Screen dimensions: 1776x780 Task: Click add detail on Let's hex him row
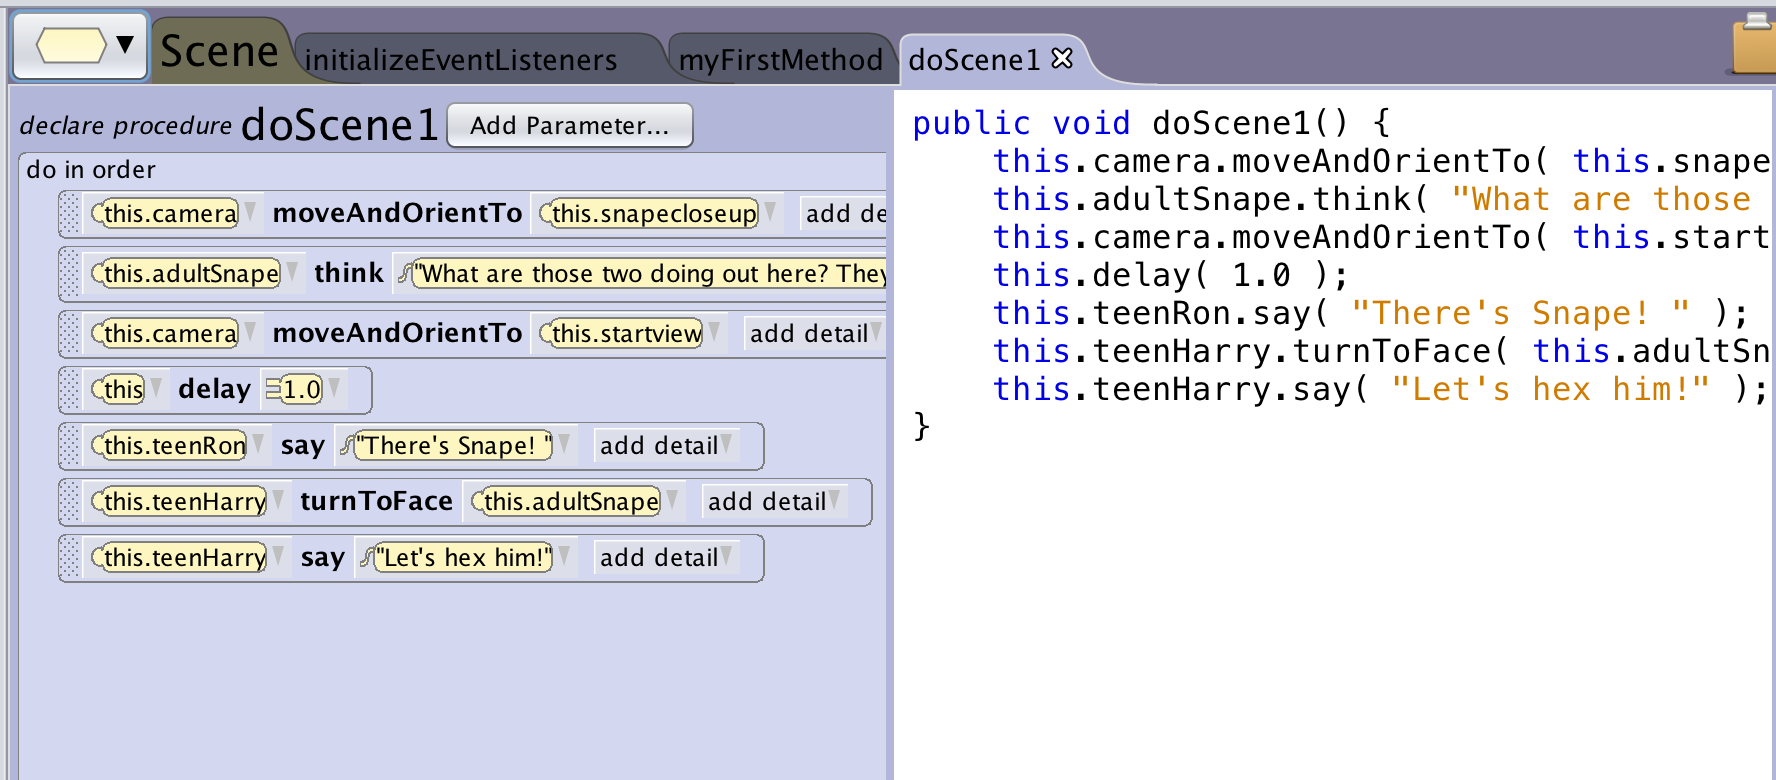pyautogui.click(x=666, y=557)
